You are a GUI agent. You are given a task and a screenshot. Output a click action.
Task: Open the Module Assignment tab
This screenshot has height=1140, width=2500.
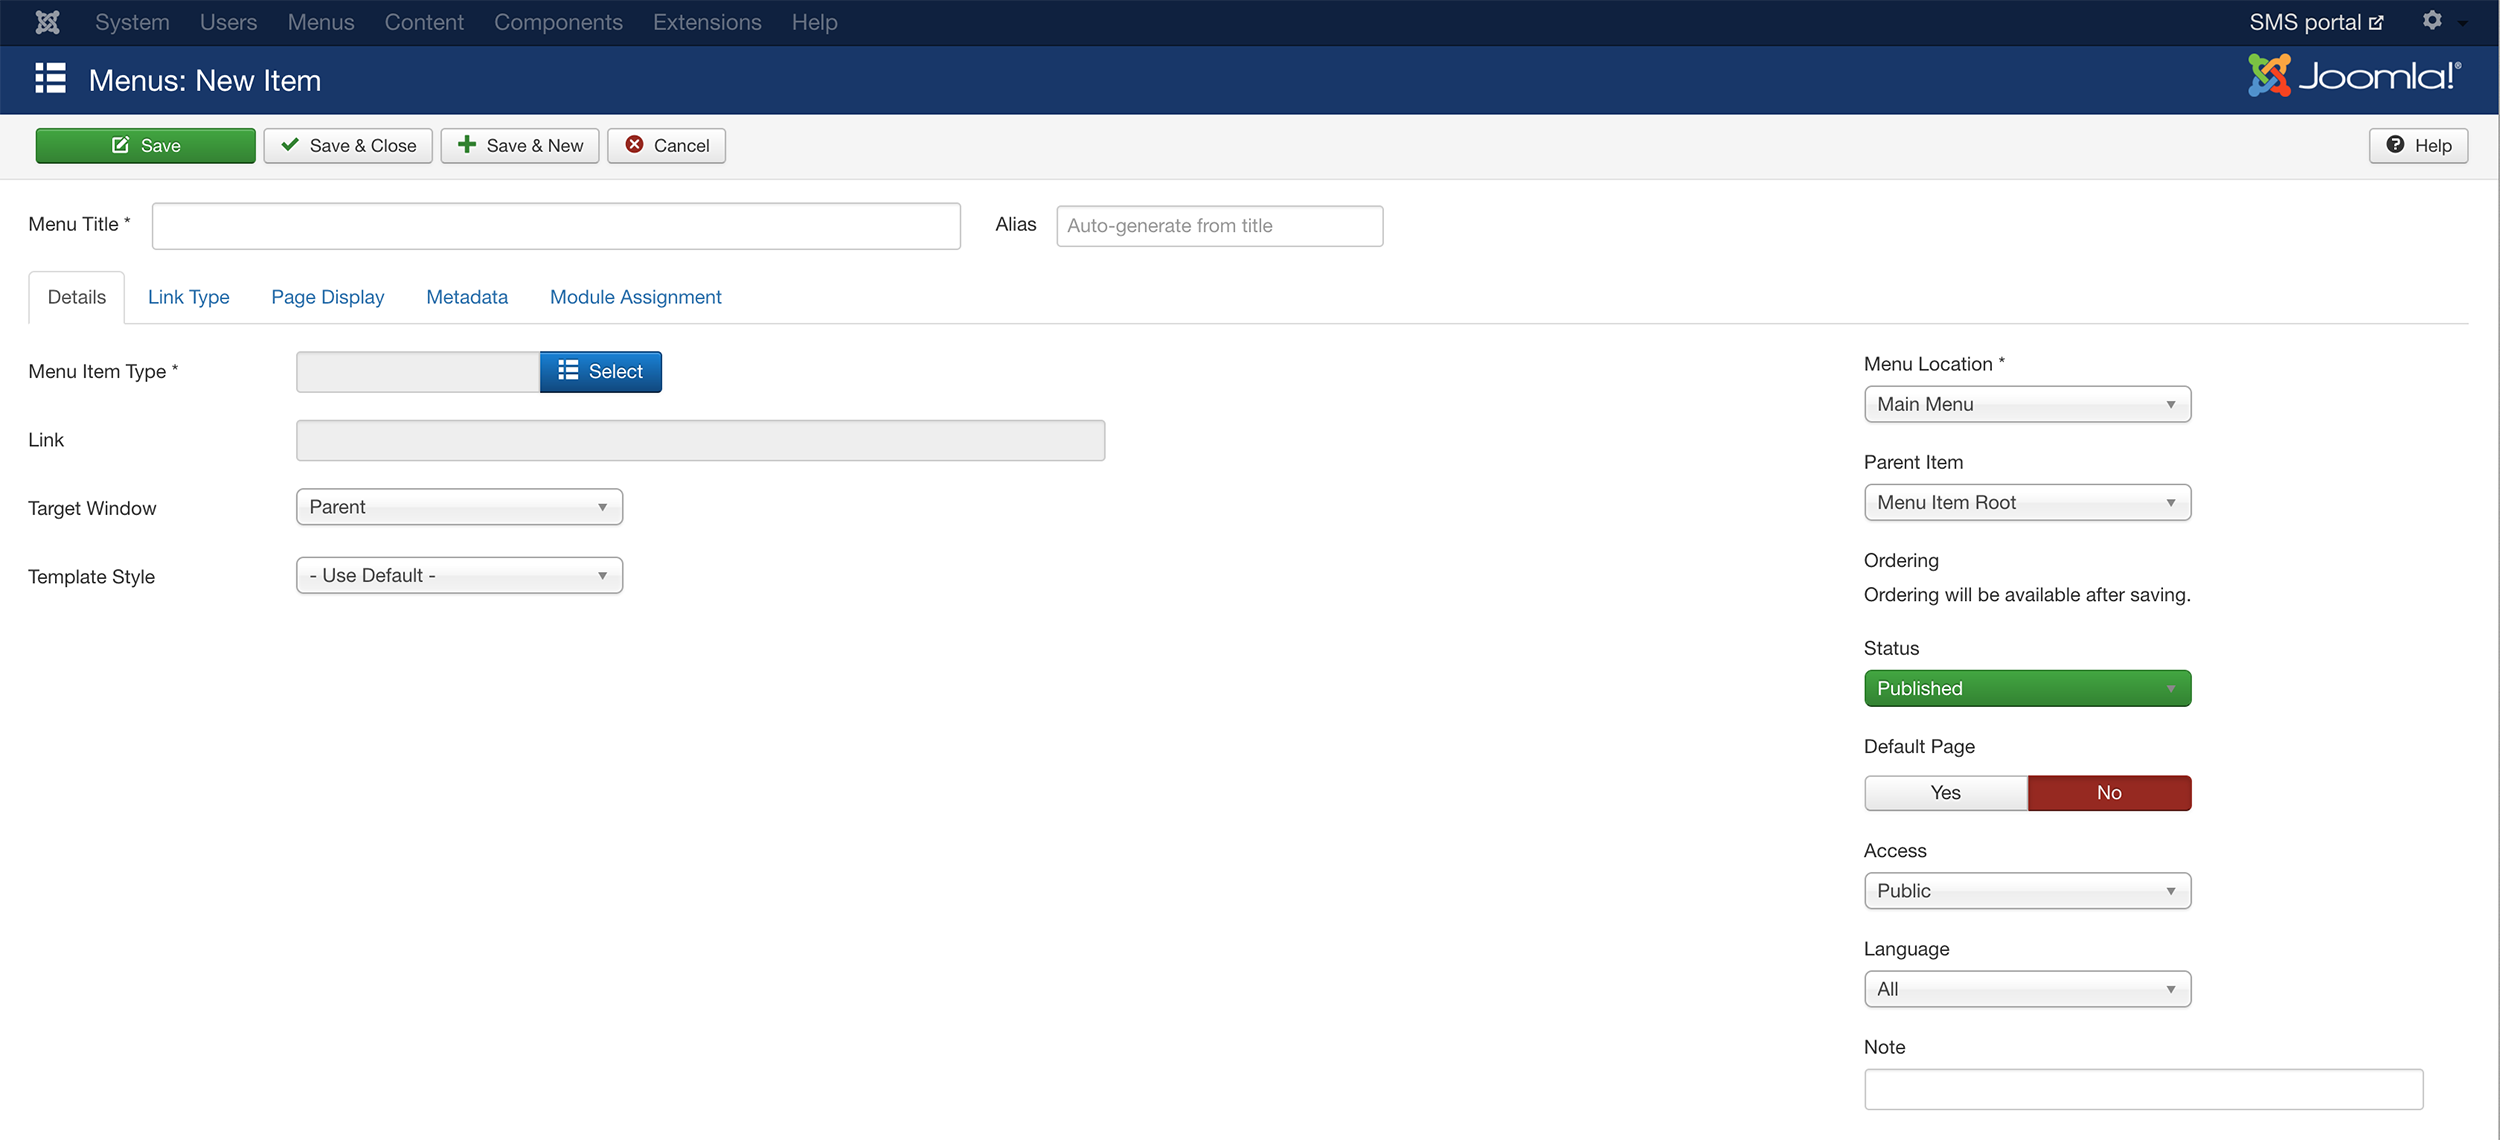point(635,297)
